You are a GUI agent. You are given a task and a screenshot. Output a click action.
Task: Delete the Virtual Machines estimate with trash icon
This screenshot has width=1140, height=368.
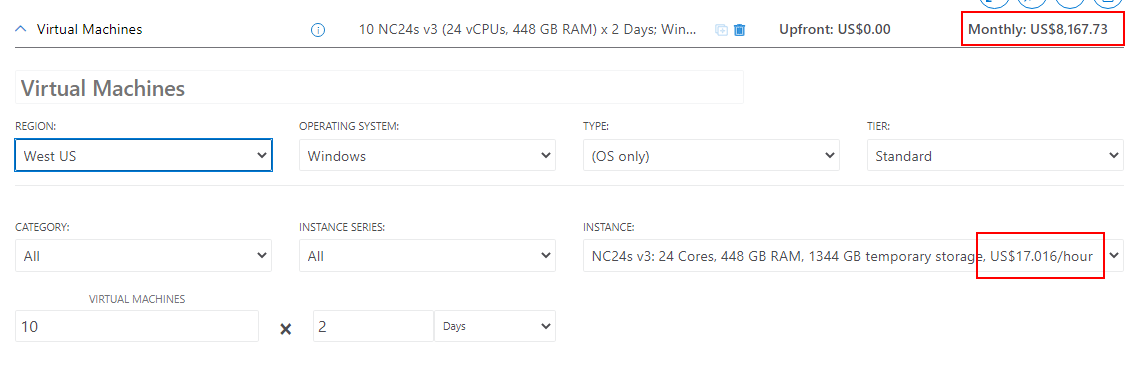pos(739,31)
